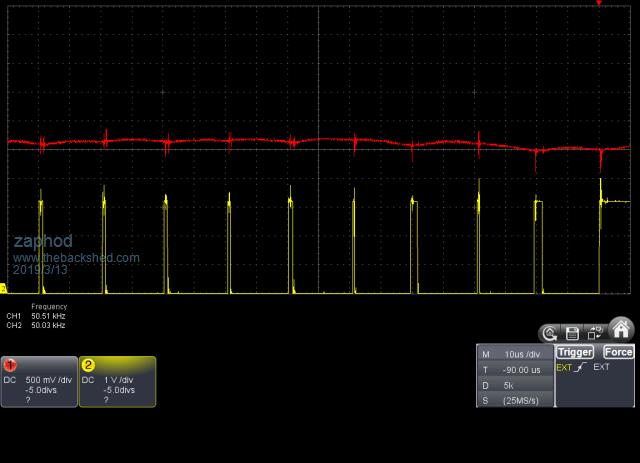
Task: Open the 10us/div timebase setting
Action: (x=514, y=354)
